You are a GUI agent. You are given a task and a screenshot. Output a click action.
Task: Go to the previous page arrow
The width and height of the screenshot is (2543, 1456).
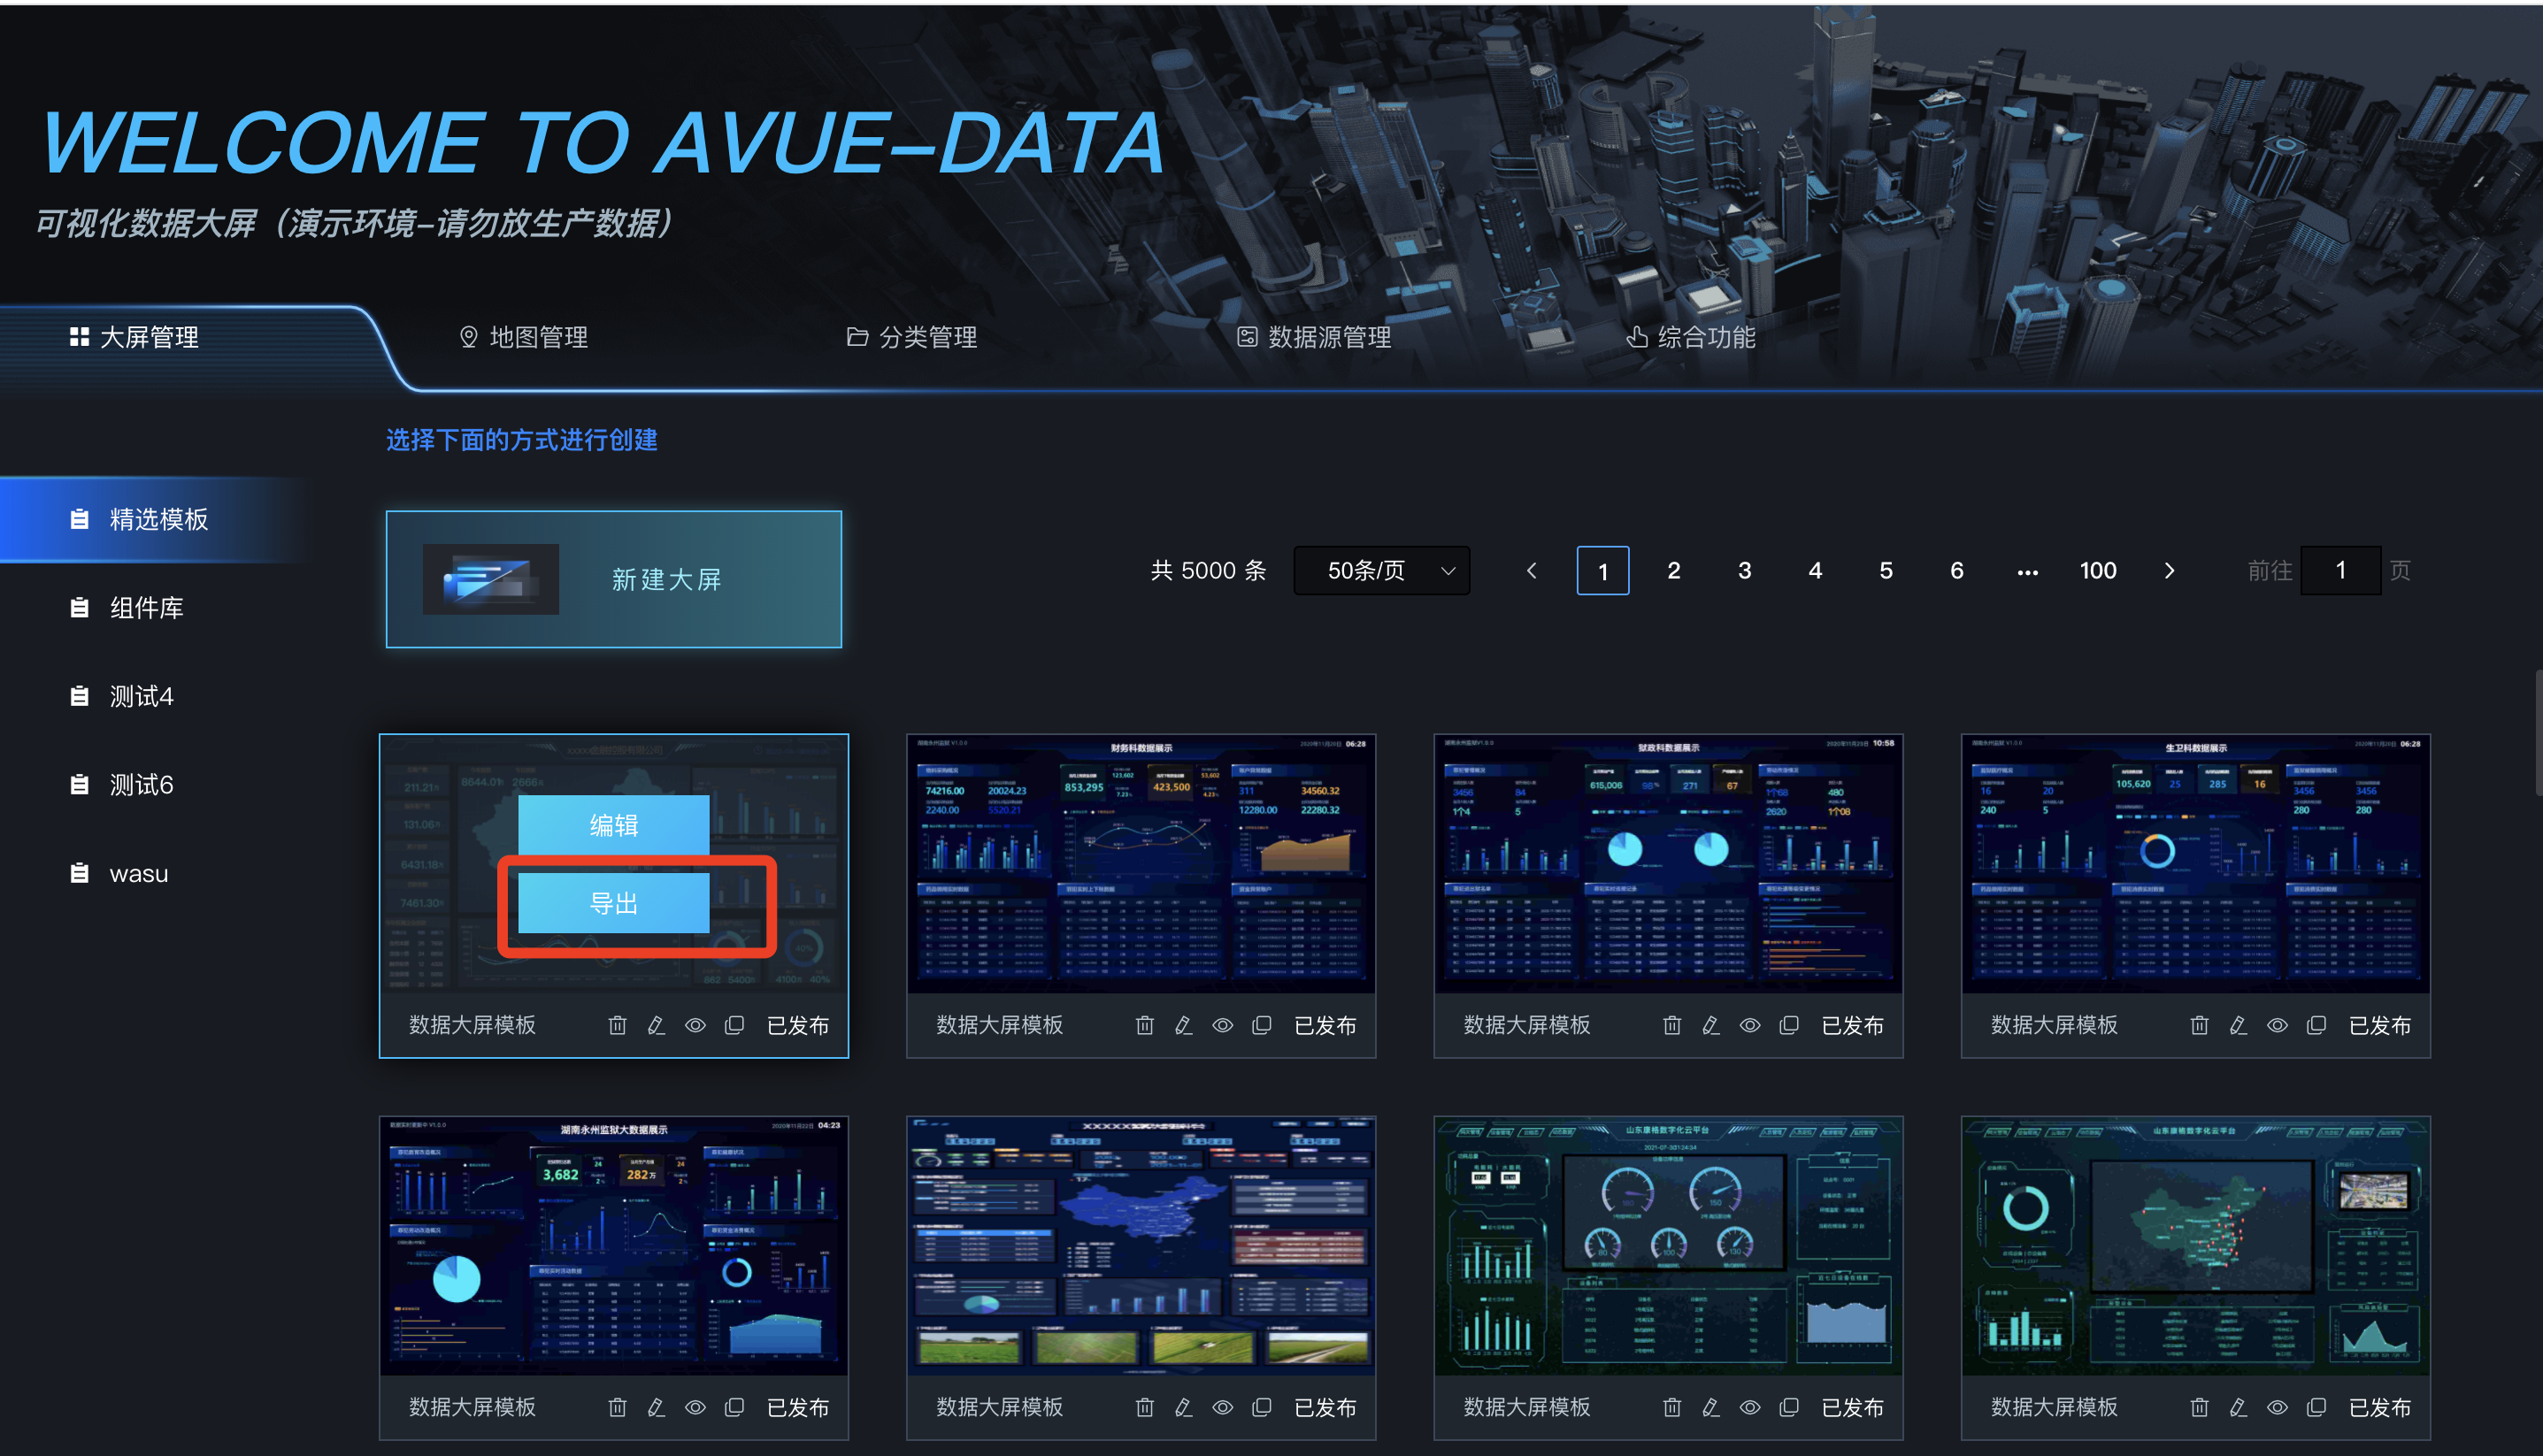coord(1532,570)
